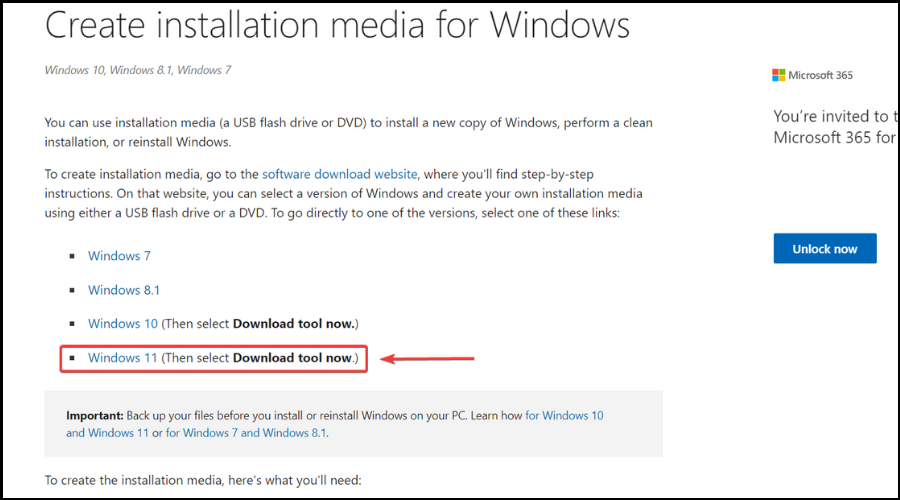Open the Microsoft 365 brand text
The image size is (900, 500).
(820, 75)
